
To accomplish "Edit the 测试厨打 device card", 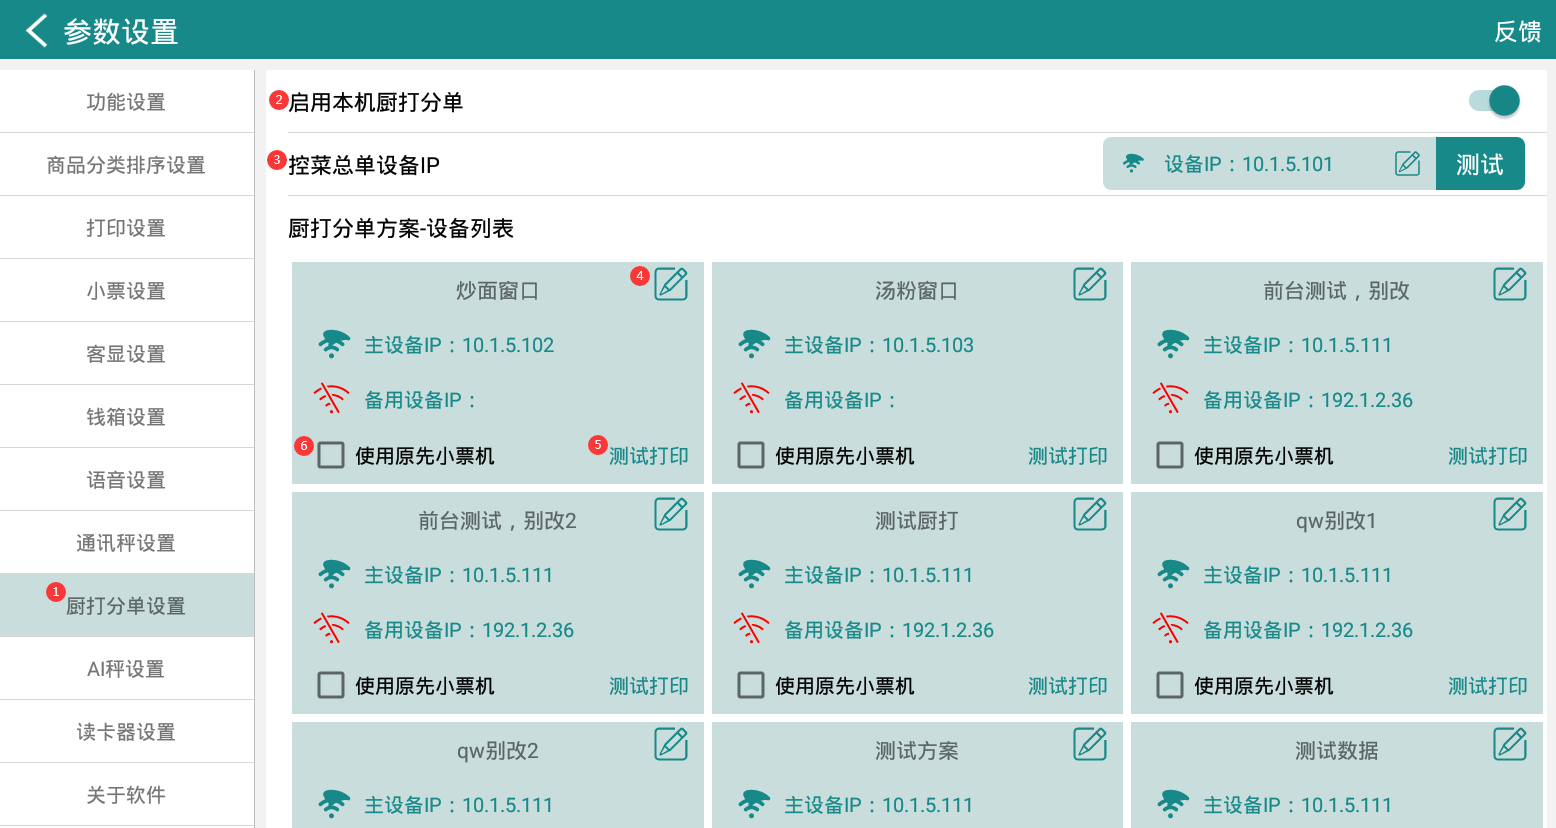I will coord(1090,515).
